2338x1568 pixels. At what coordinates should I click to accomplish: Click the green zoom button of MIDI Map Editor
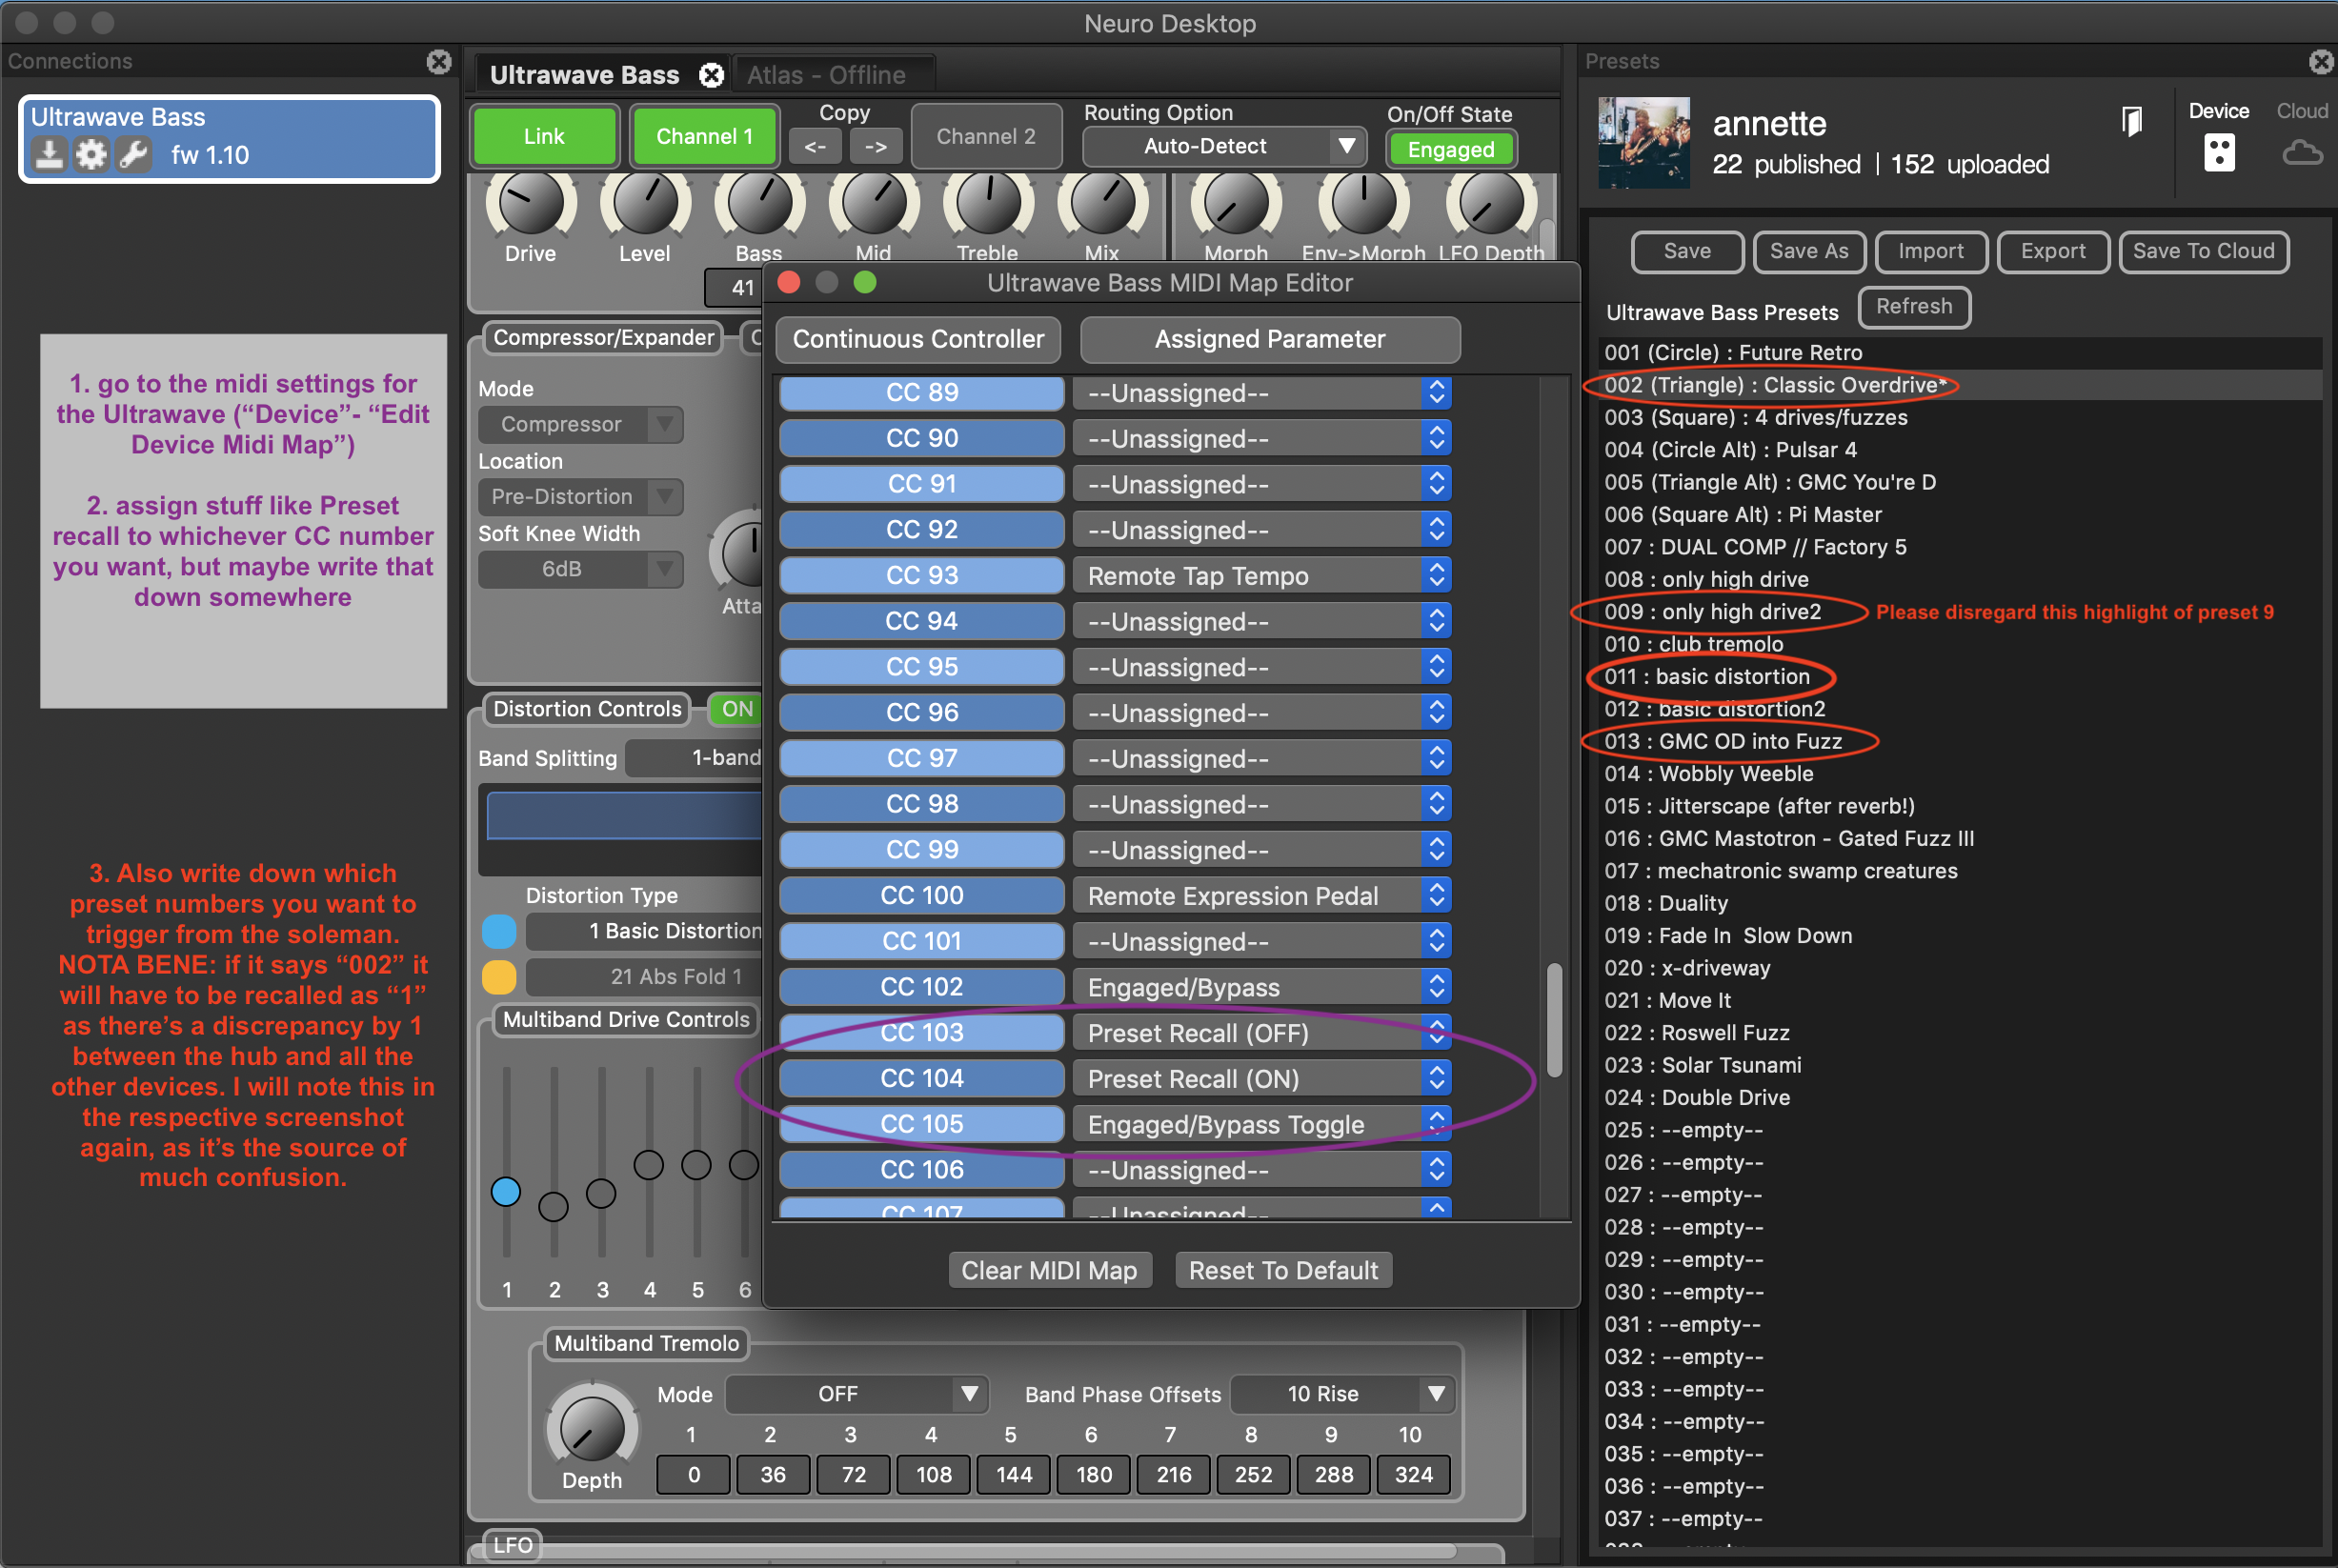click(x=865, y=283)
